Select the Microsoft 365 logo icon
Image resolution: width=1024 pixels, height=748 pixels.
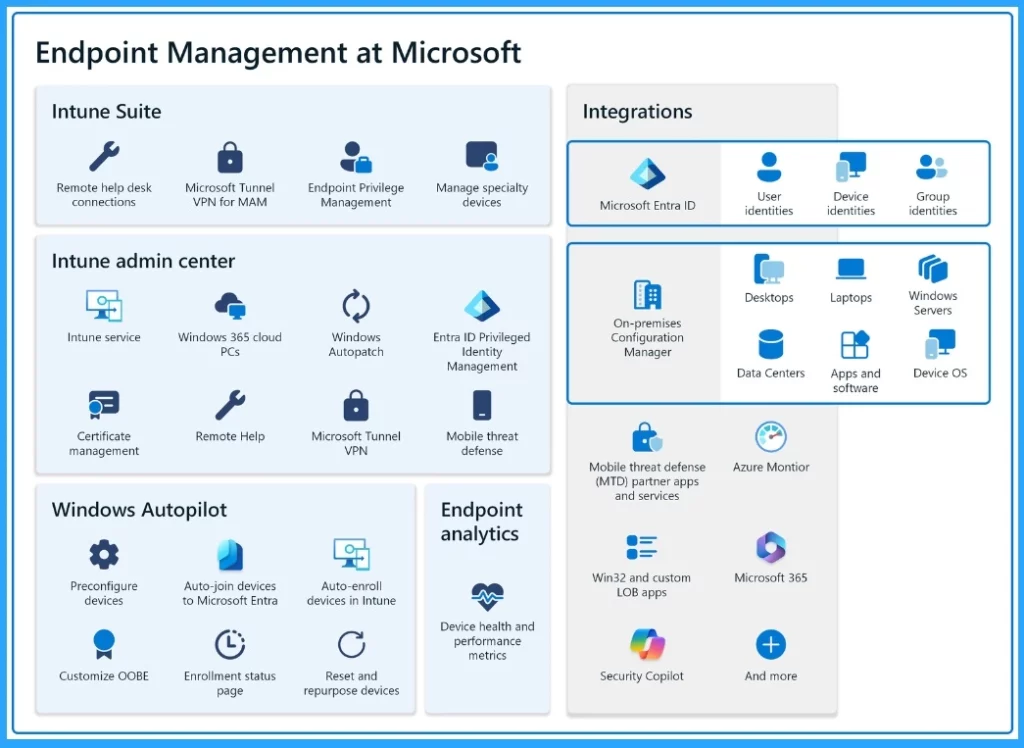click(x=771, y=547)
